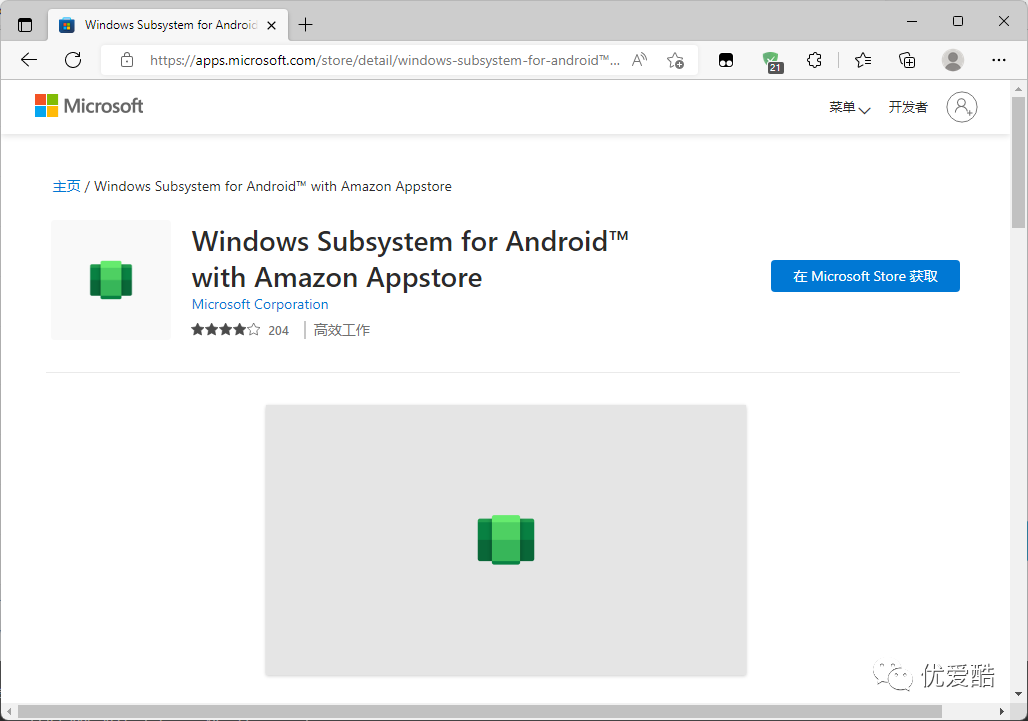Click 在 Microsoft Store 获取 button
This screenshot has width=1028, height=721.
tap(865, 276)
